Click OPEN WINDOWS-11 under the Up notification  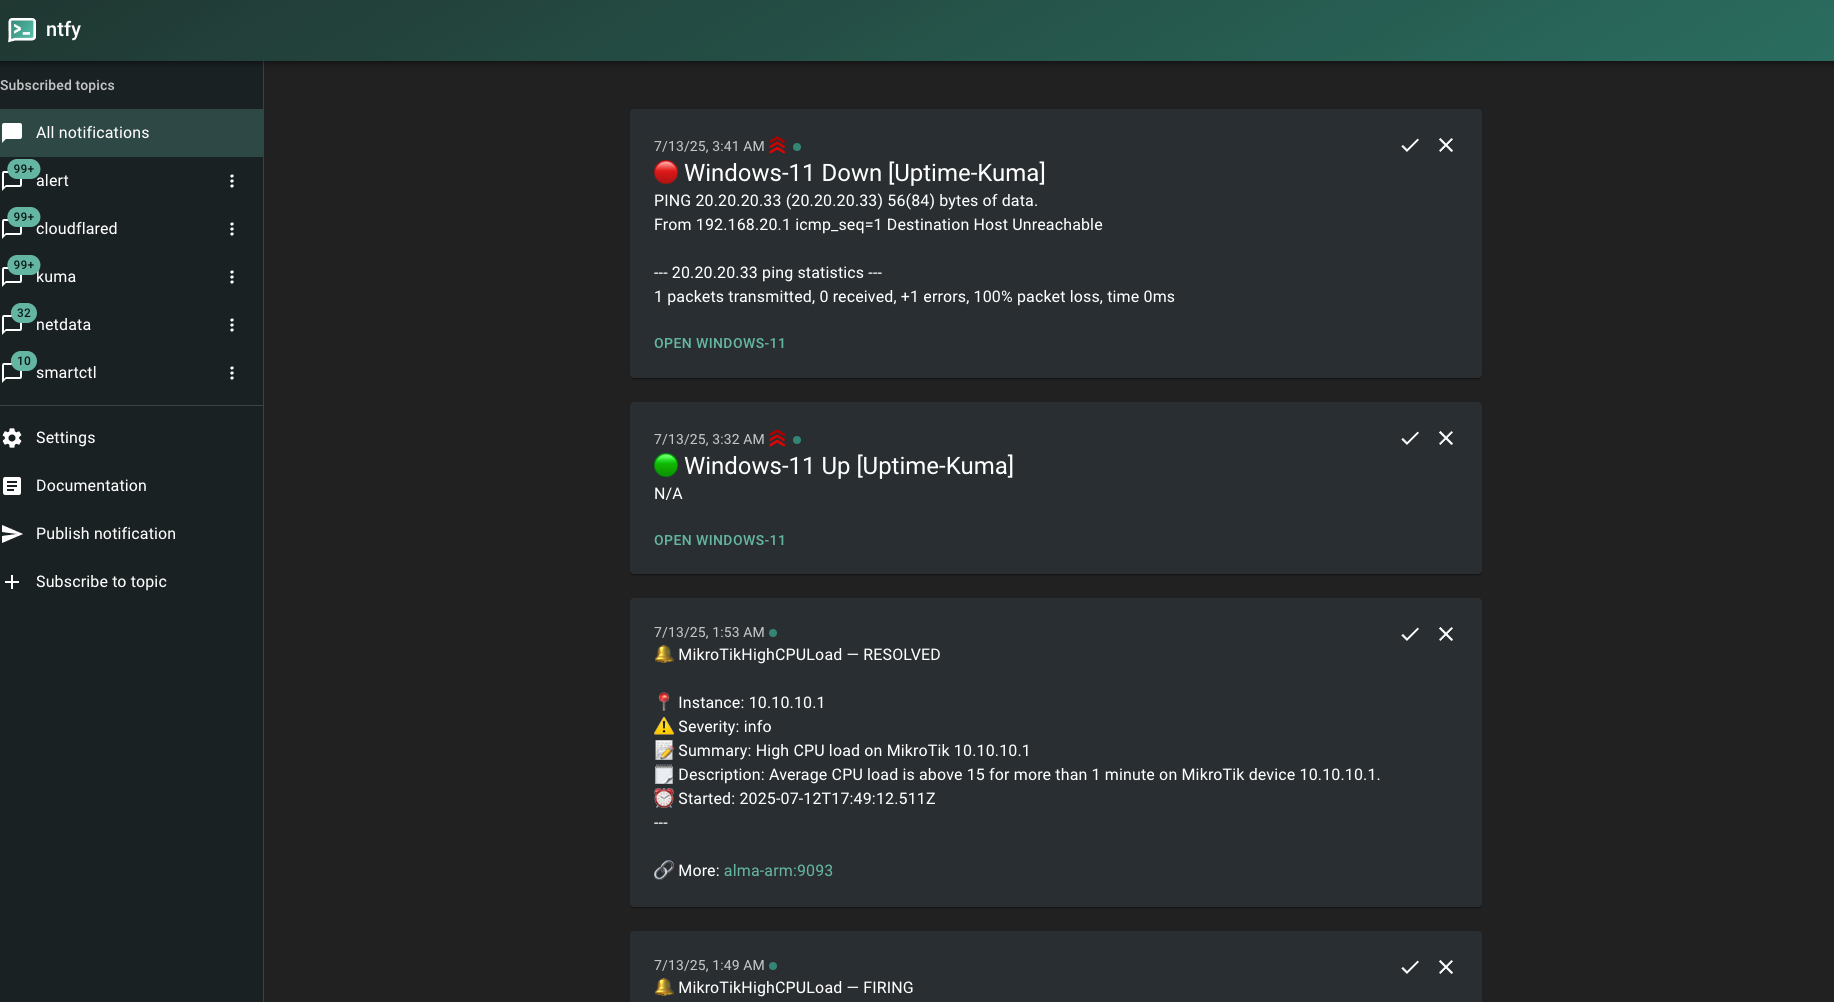[720, 540]
